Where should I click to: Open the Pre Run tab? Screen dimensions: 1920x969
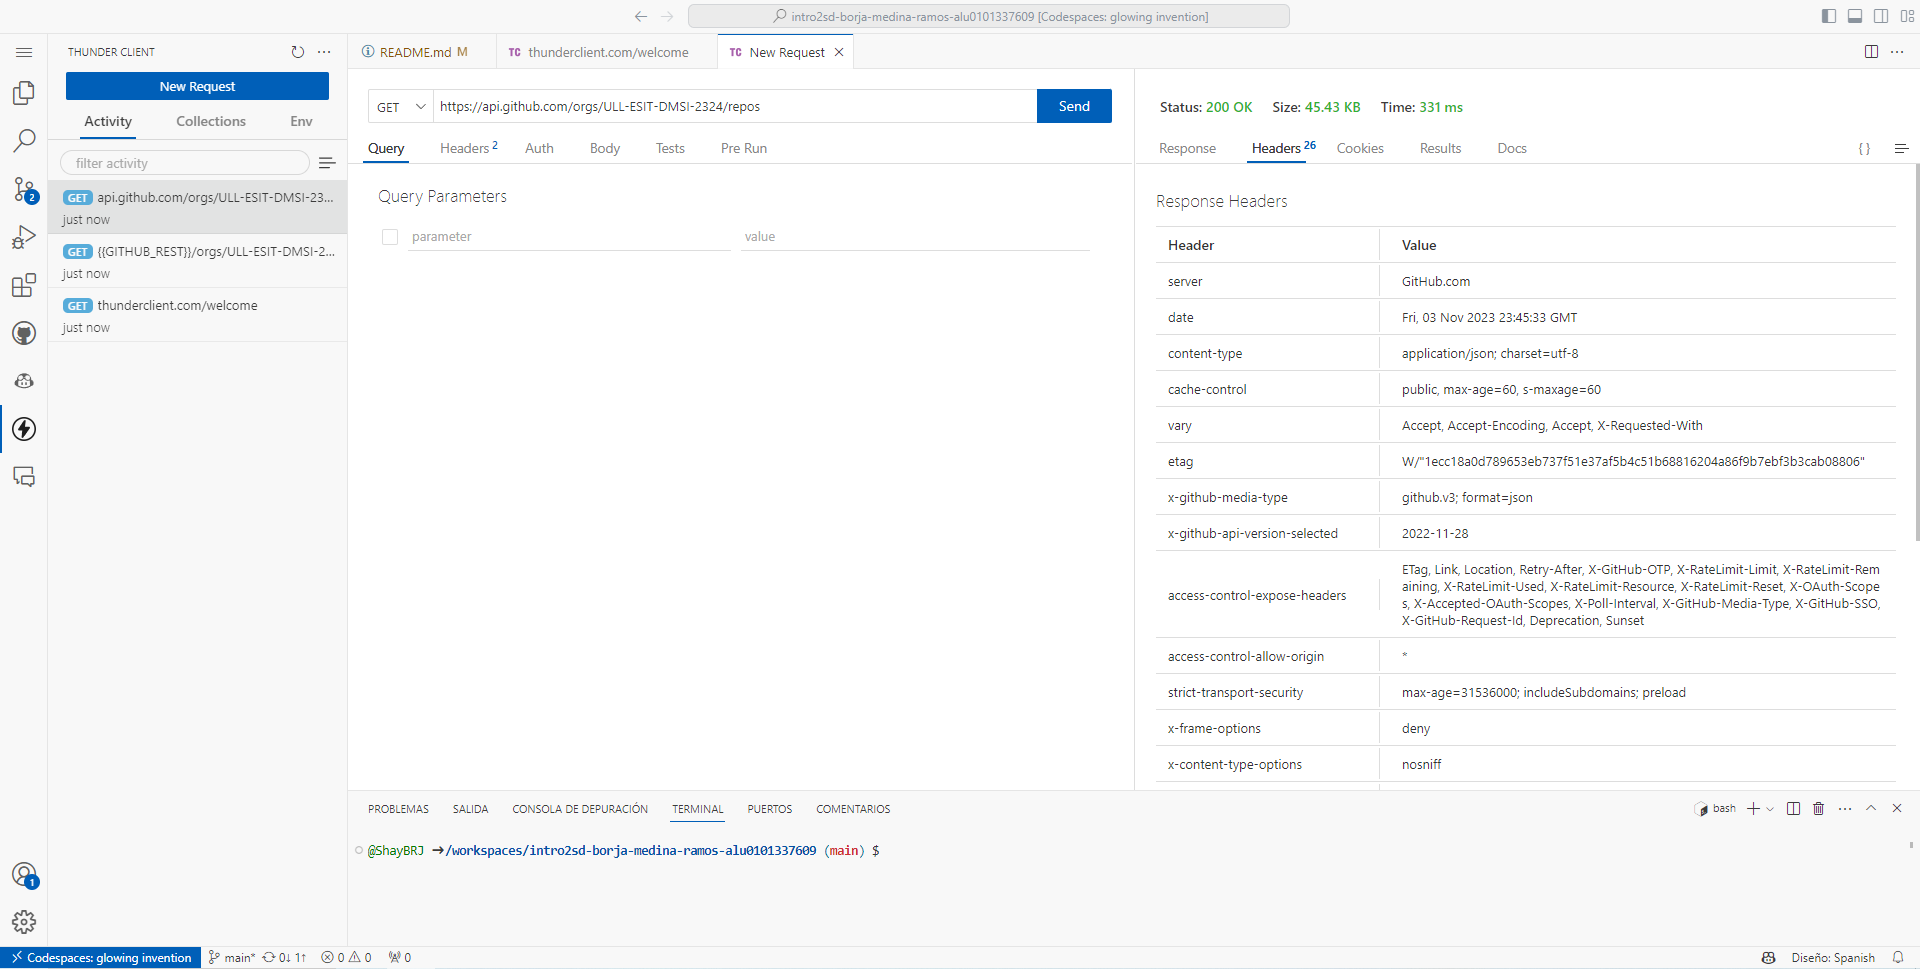coord(744,148)
